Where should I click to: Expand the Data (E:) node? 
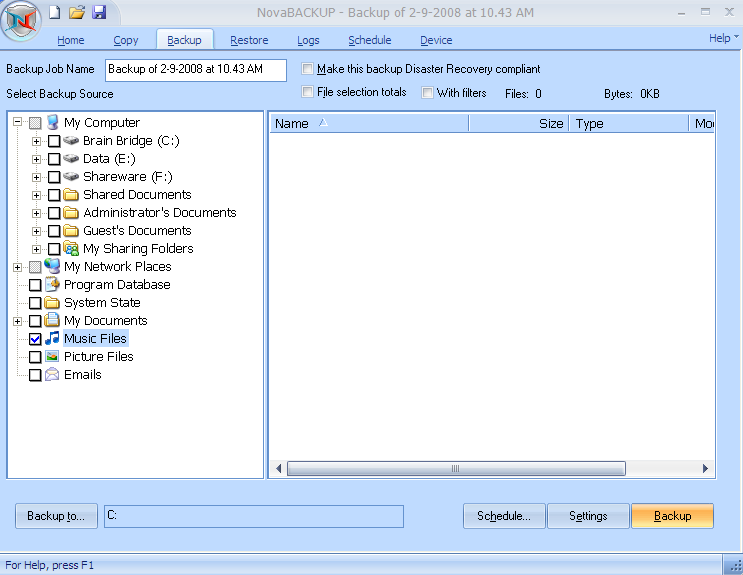click(36, 159)
